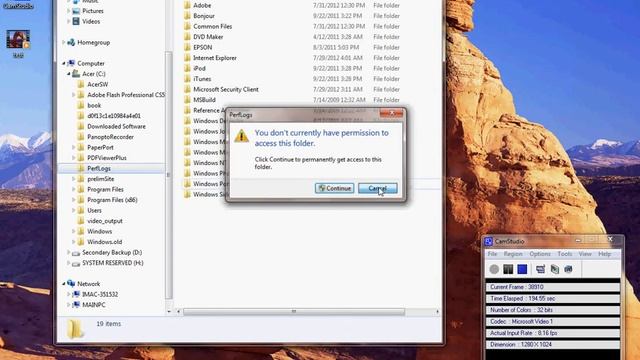Collapse the Computer tree node

[64, 63]
